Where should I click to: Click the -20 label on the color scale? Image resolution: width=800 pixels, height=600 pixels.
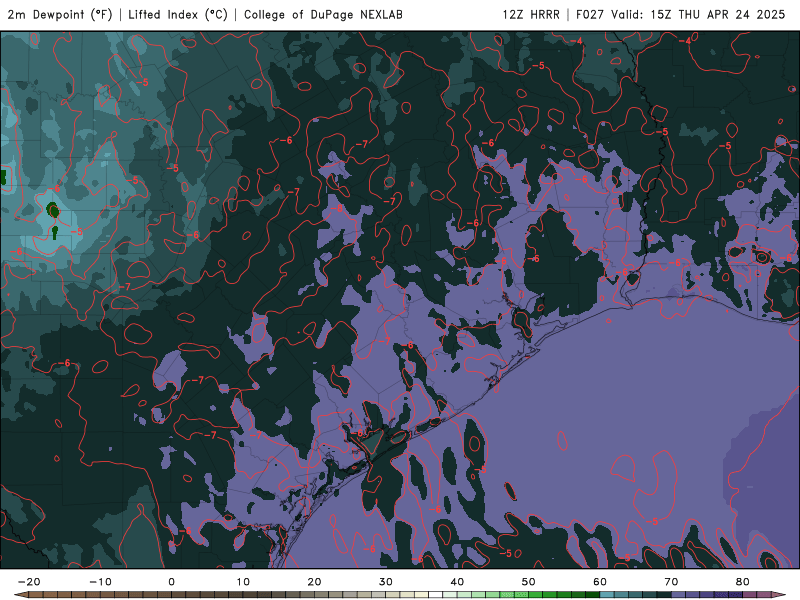(29, 582)
